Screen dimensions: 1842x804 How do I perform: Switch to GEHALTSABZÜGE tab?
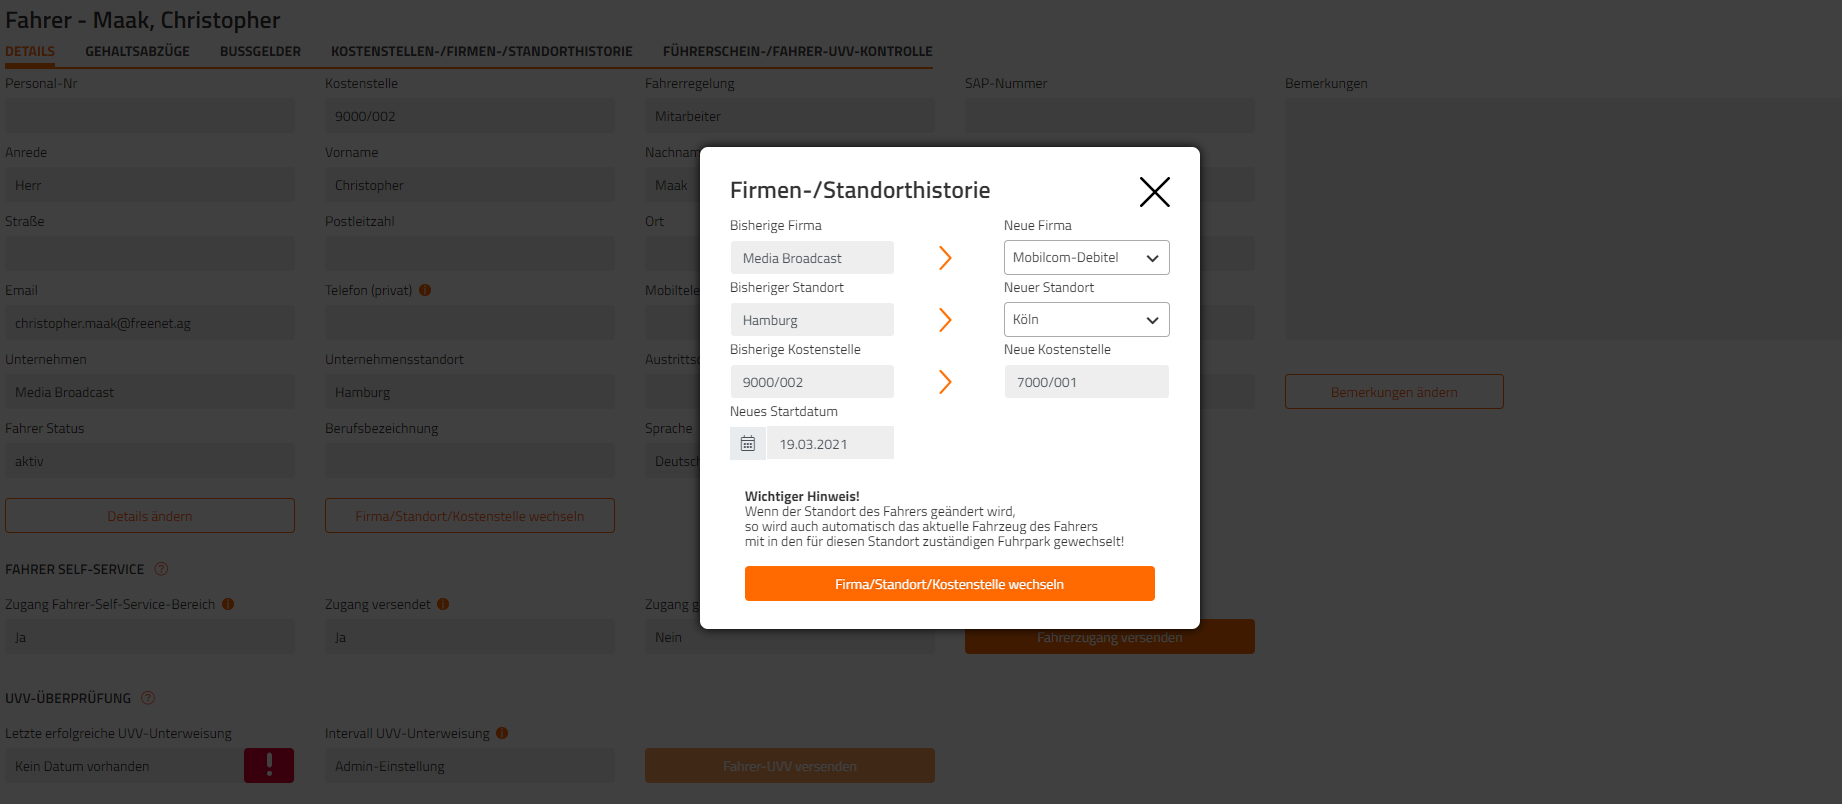tap(137, 51)
